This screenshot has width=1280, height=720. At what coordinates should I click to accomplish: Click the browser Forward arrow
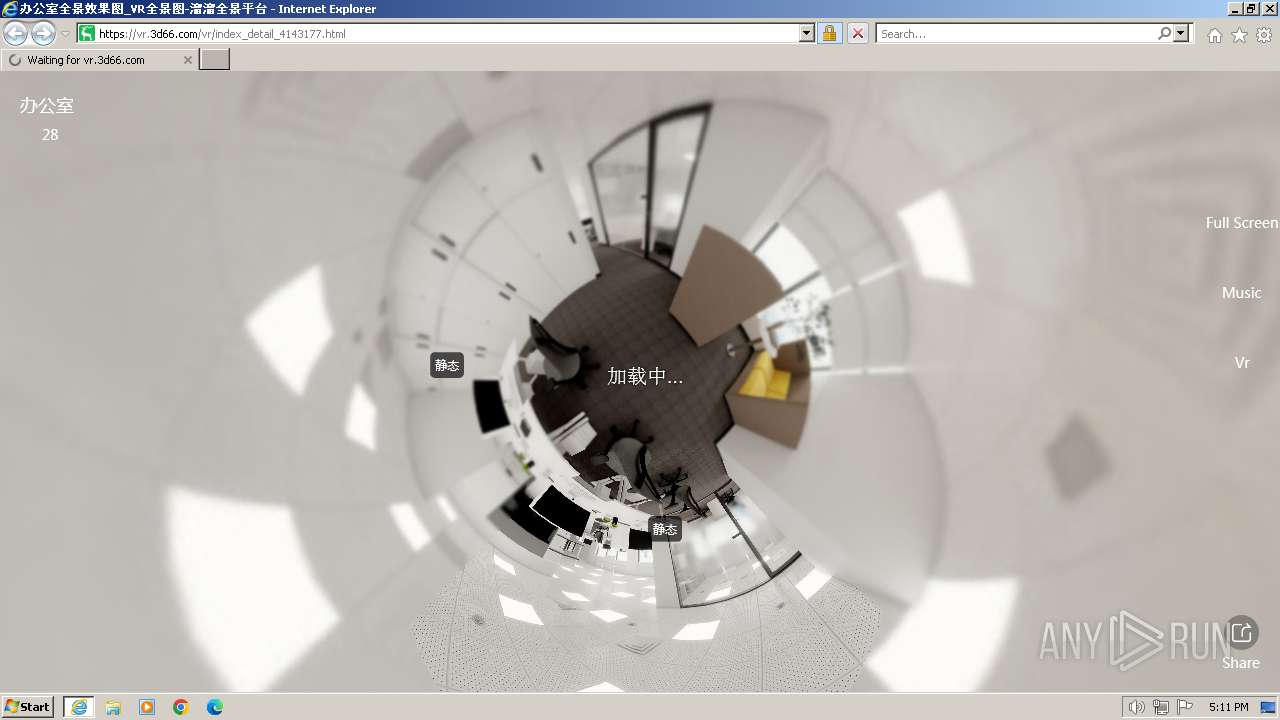coord(43,34)
